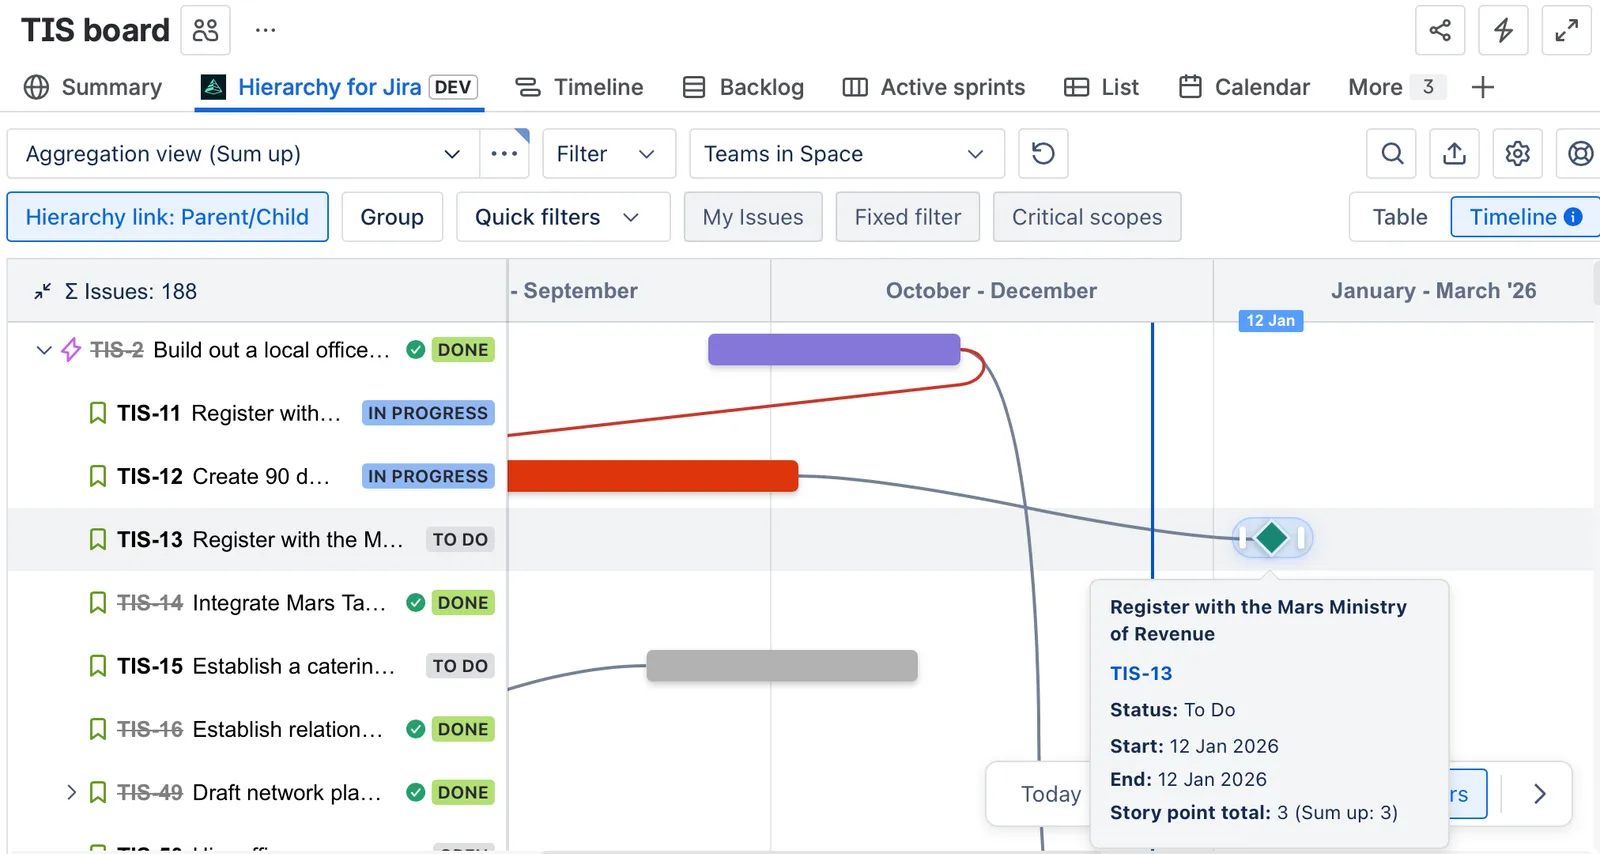Open the Filter dropdown

point(609,154)
